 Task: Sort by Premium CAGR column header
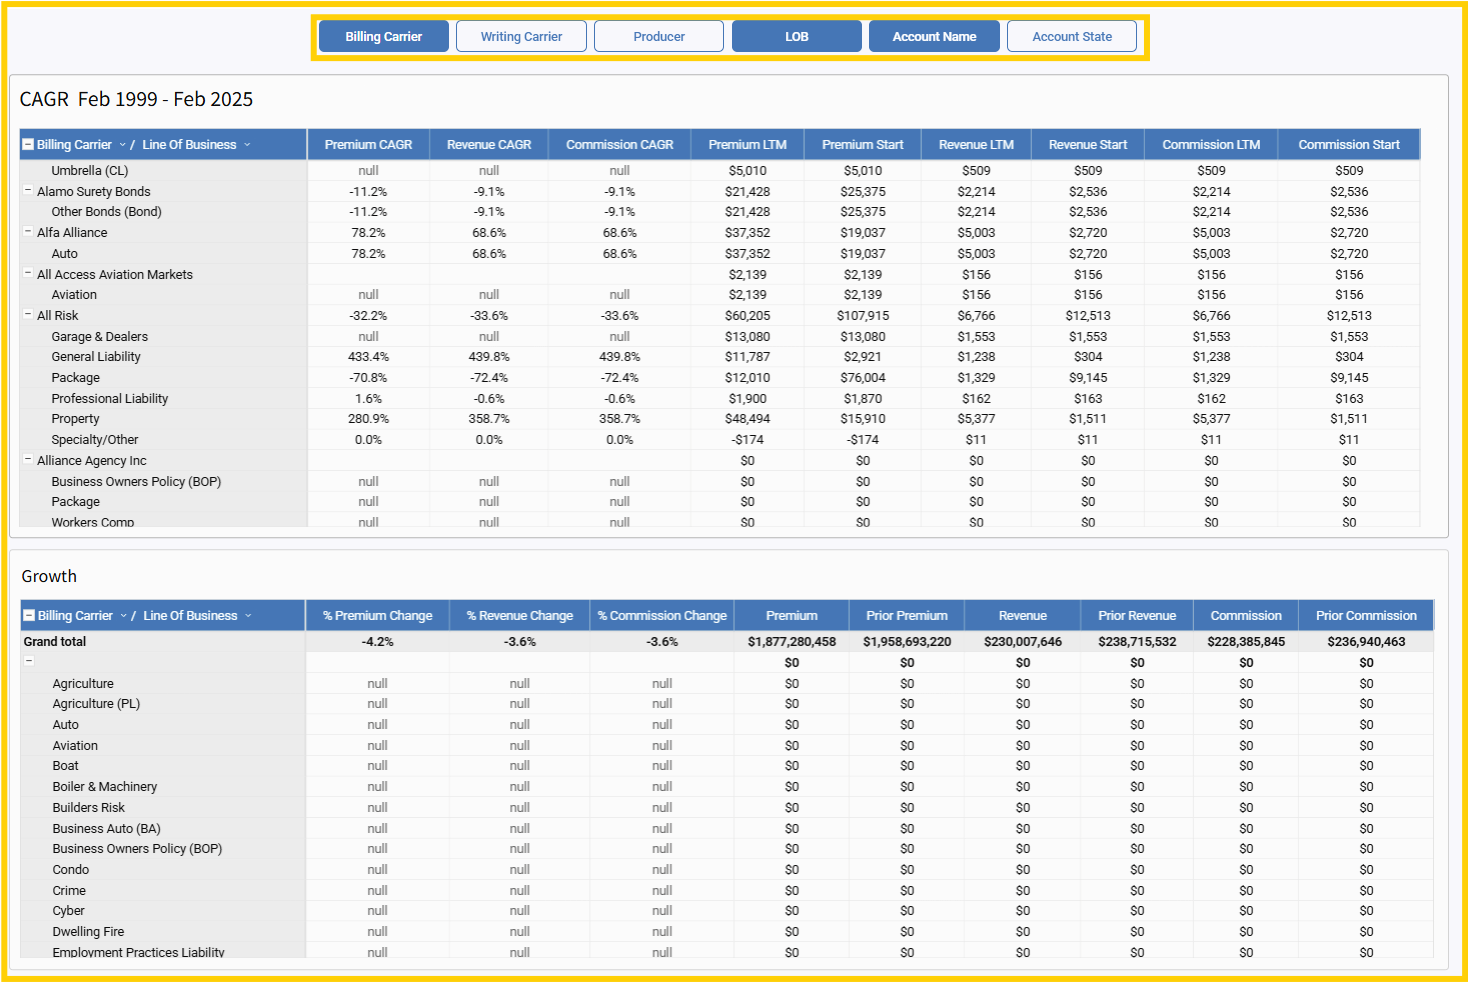point(368,145)
